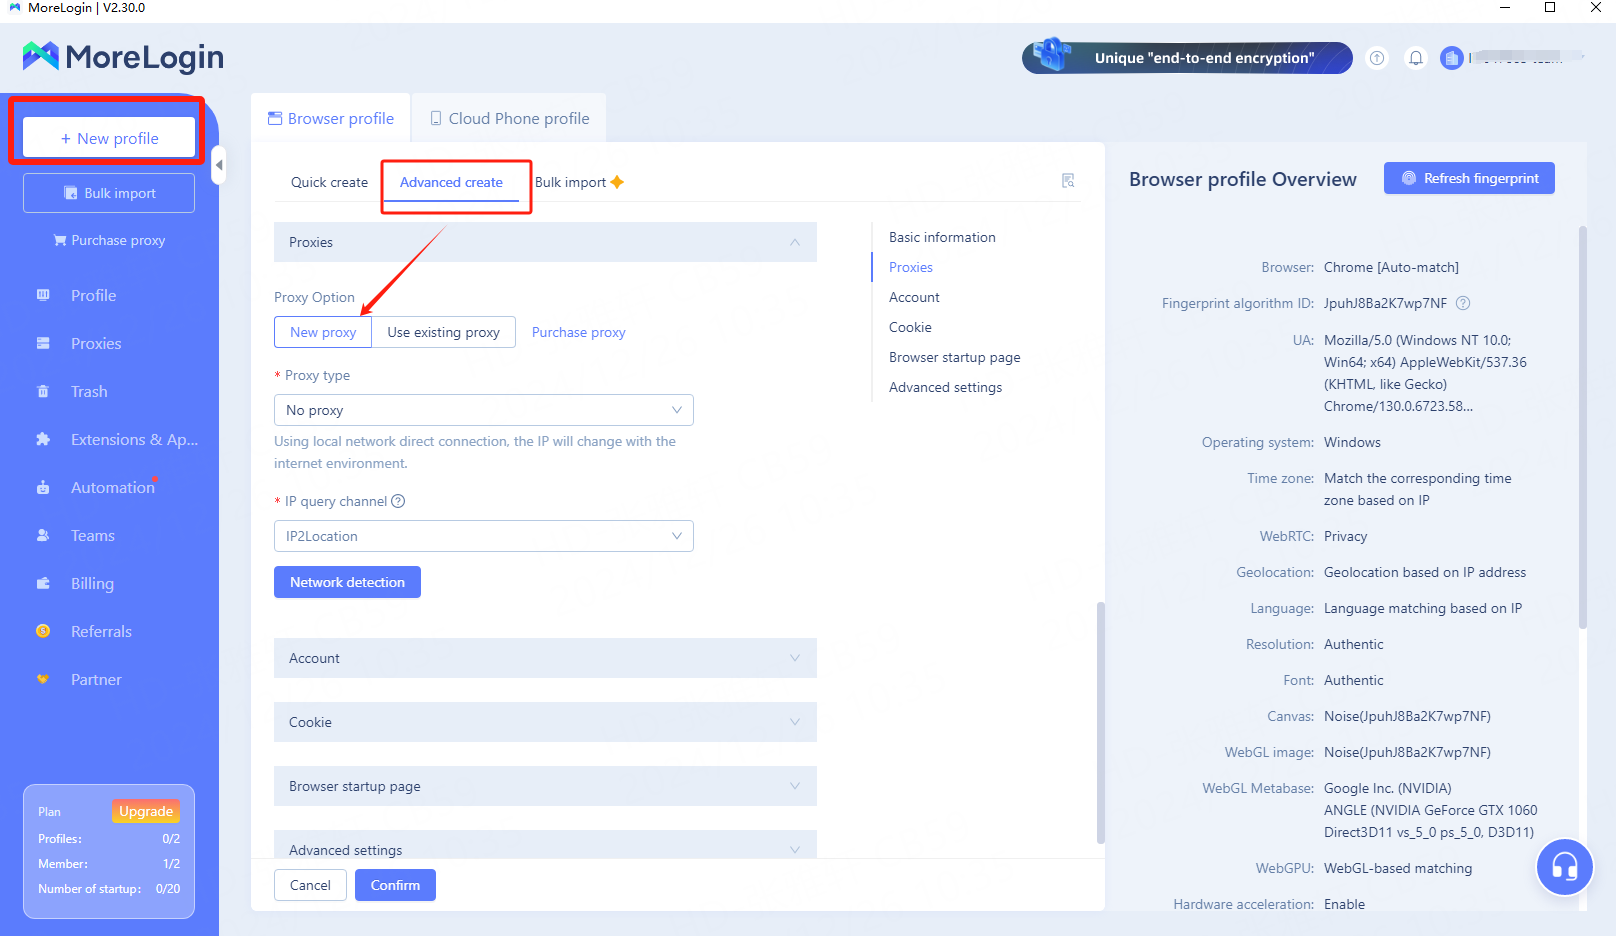Select the New proxy option
Viewport: 1616px width, 936px height.
point(323,332)
